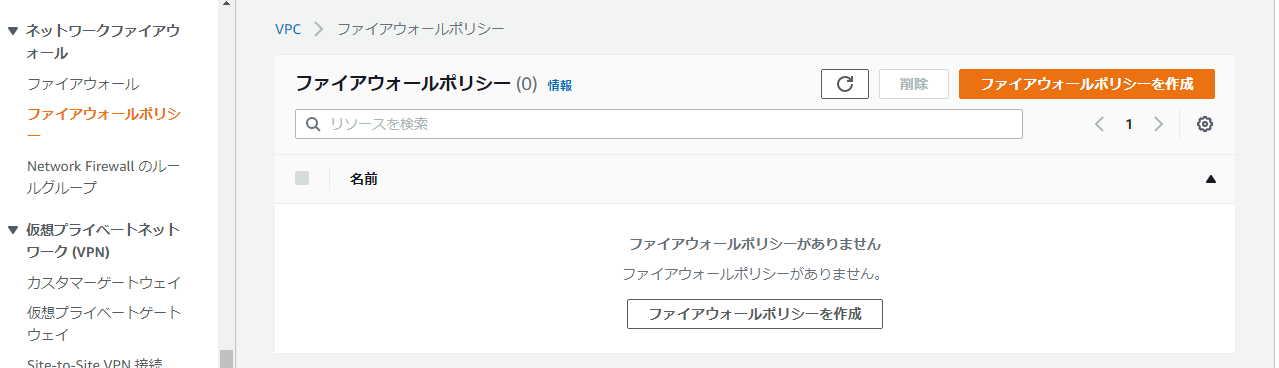Collapse 仮想プライベートネットワーク (VPN) section
Viewport: 1279px width, 368px height.
pyautogui.click(x=13, y=230)
